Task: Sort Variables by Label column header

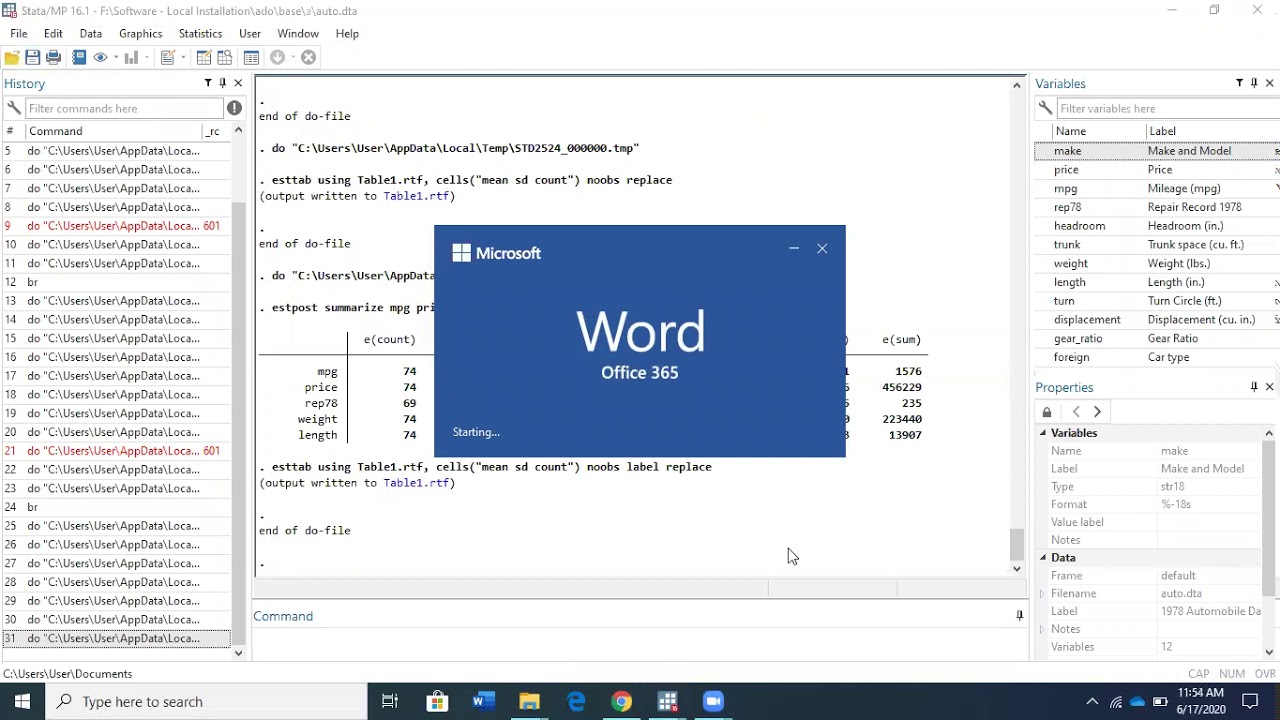Action: (x=1212, y=131)
